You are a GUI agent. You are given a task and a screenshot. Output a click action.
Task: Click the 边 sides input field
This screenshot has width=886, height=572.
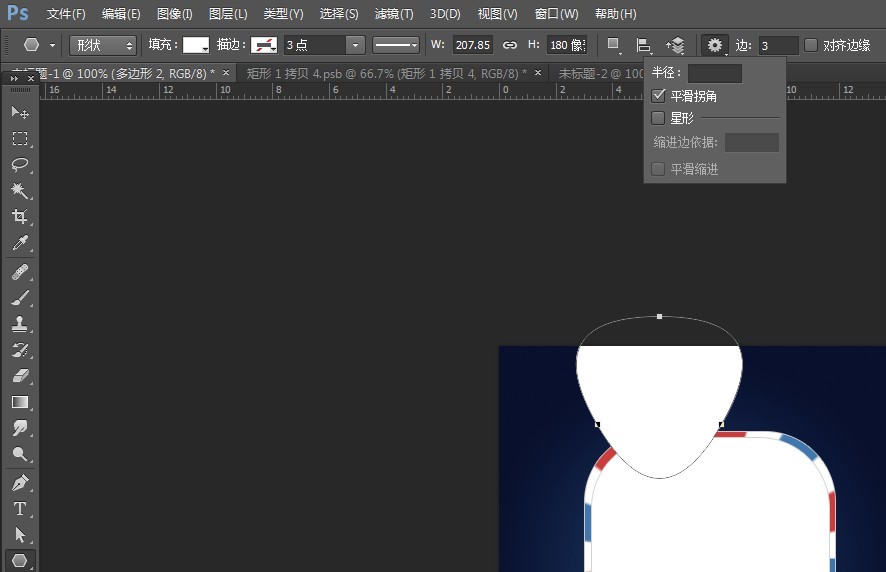[x=778, y=45]
